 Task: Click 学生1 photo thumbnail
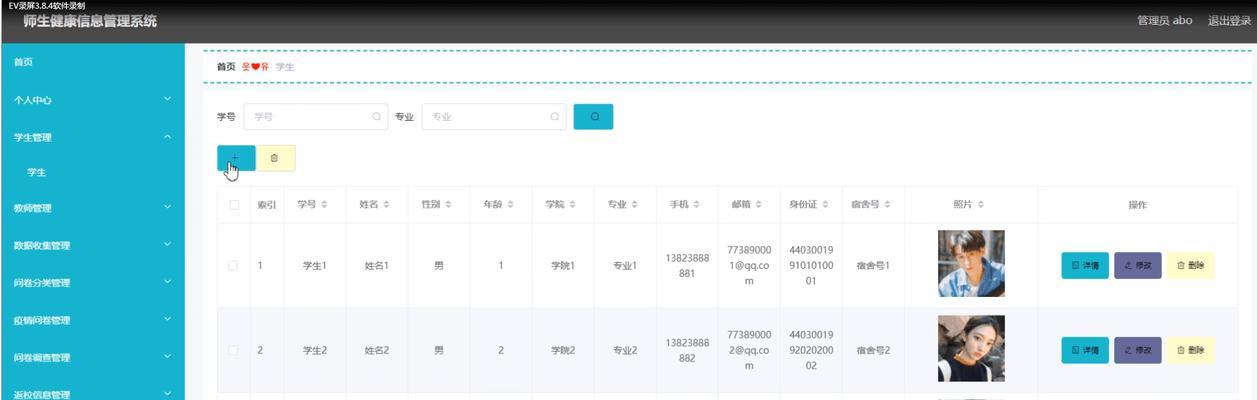pos(971,264)
